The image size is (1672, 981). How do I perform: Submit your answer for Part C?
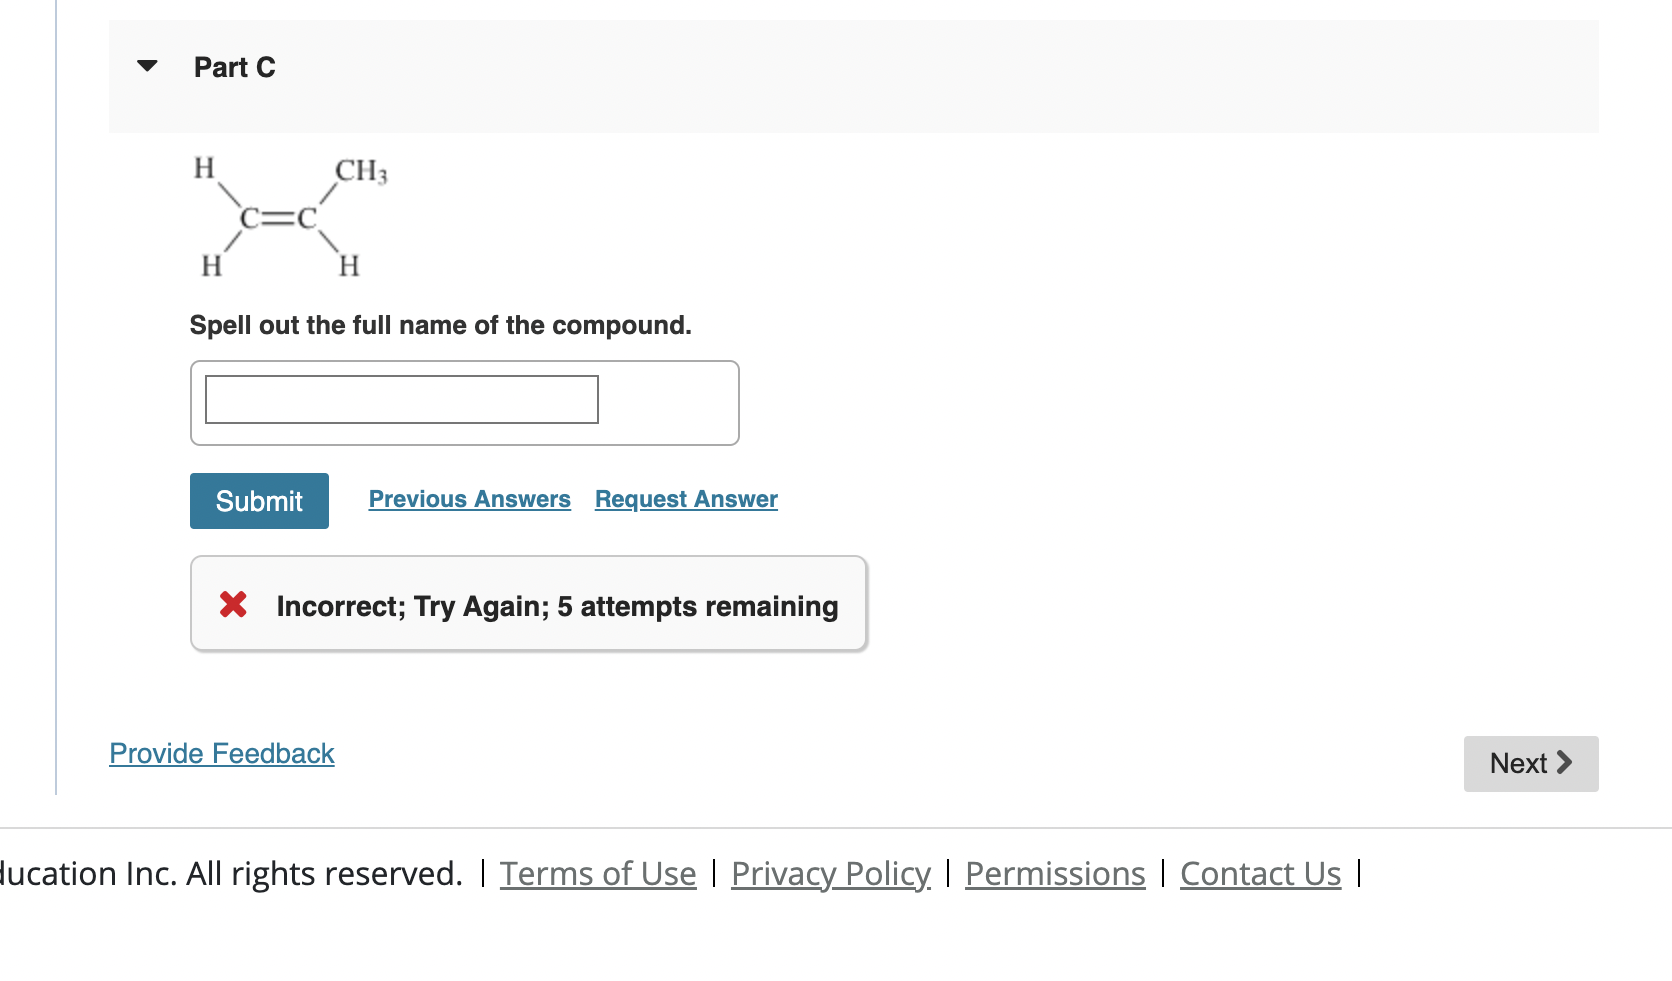(258, 500)
